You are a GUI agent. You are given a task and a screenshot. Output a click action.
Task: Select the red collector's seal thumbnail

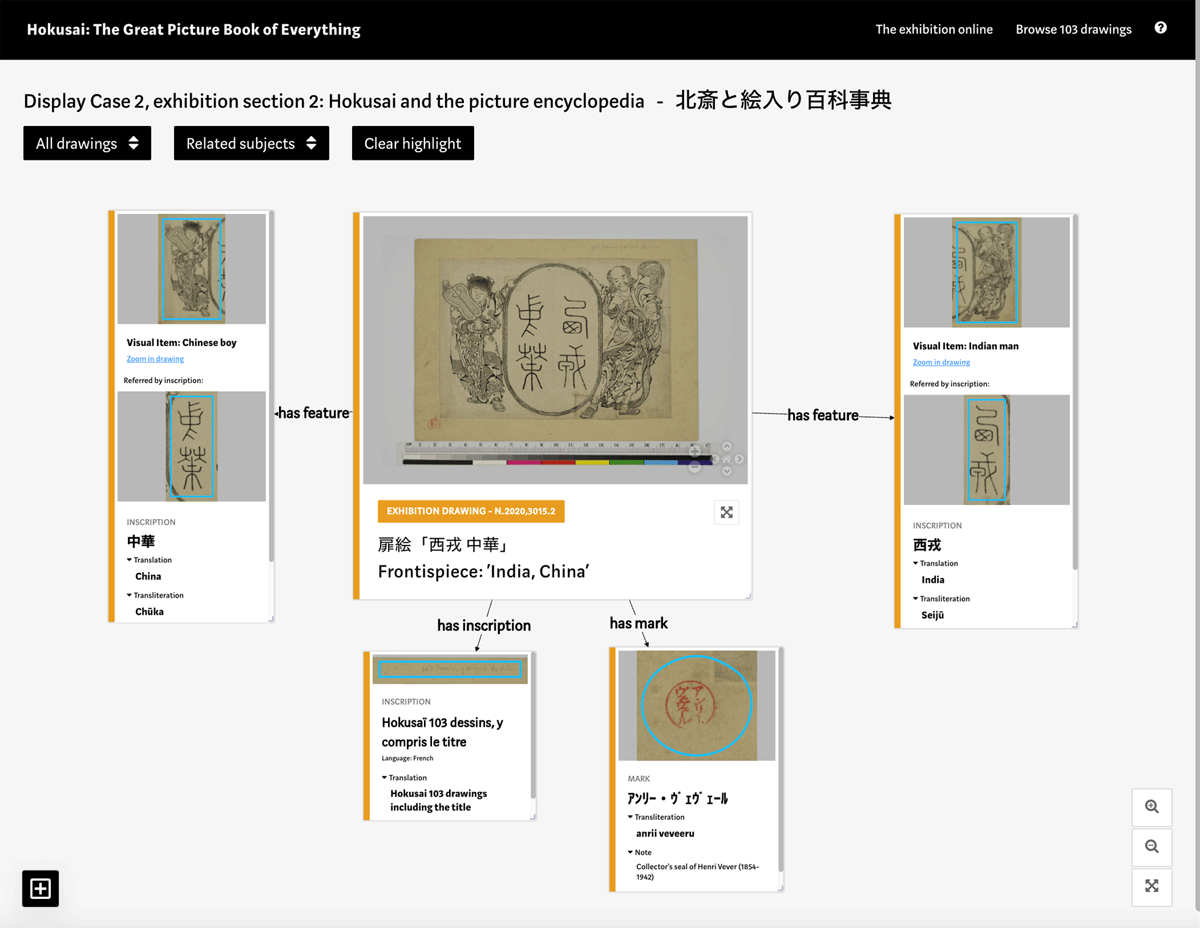pos(696,705)
